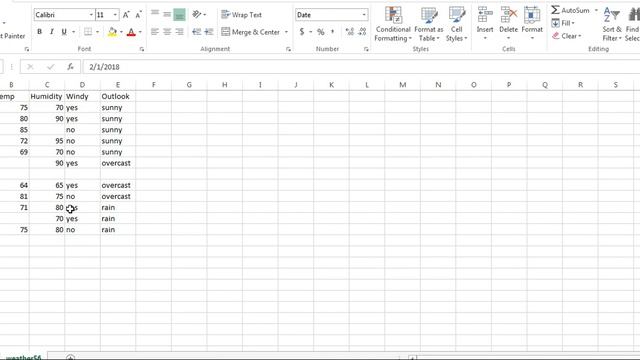Open Sort & Filter menu
Screen dimensions: 640x360
[x=612, y=24]
